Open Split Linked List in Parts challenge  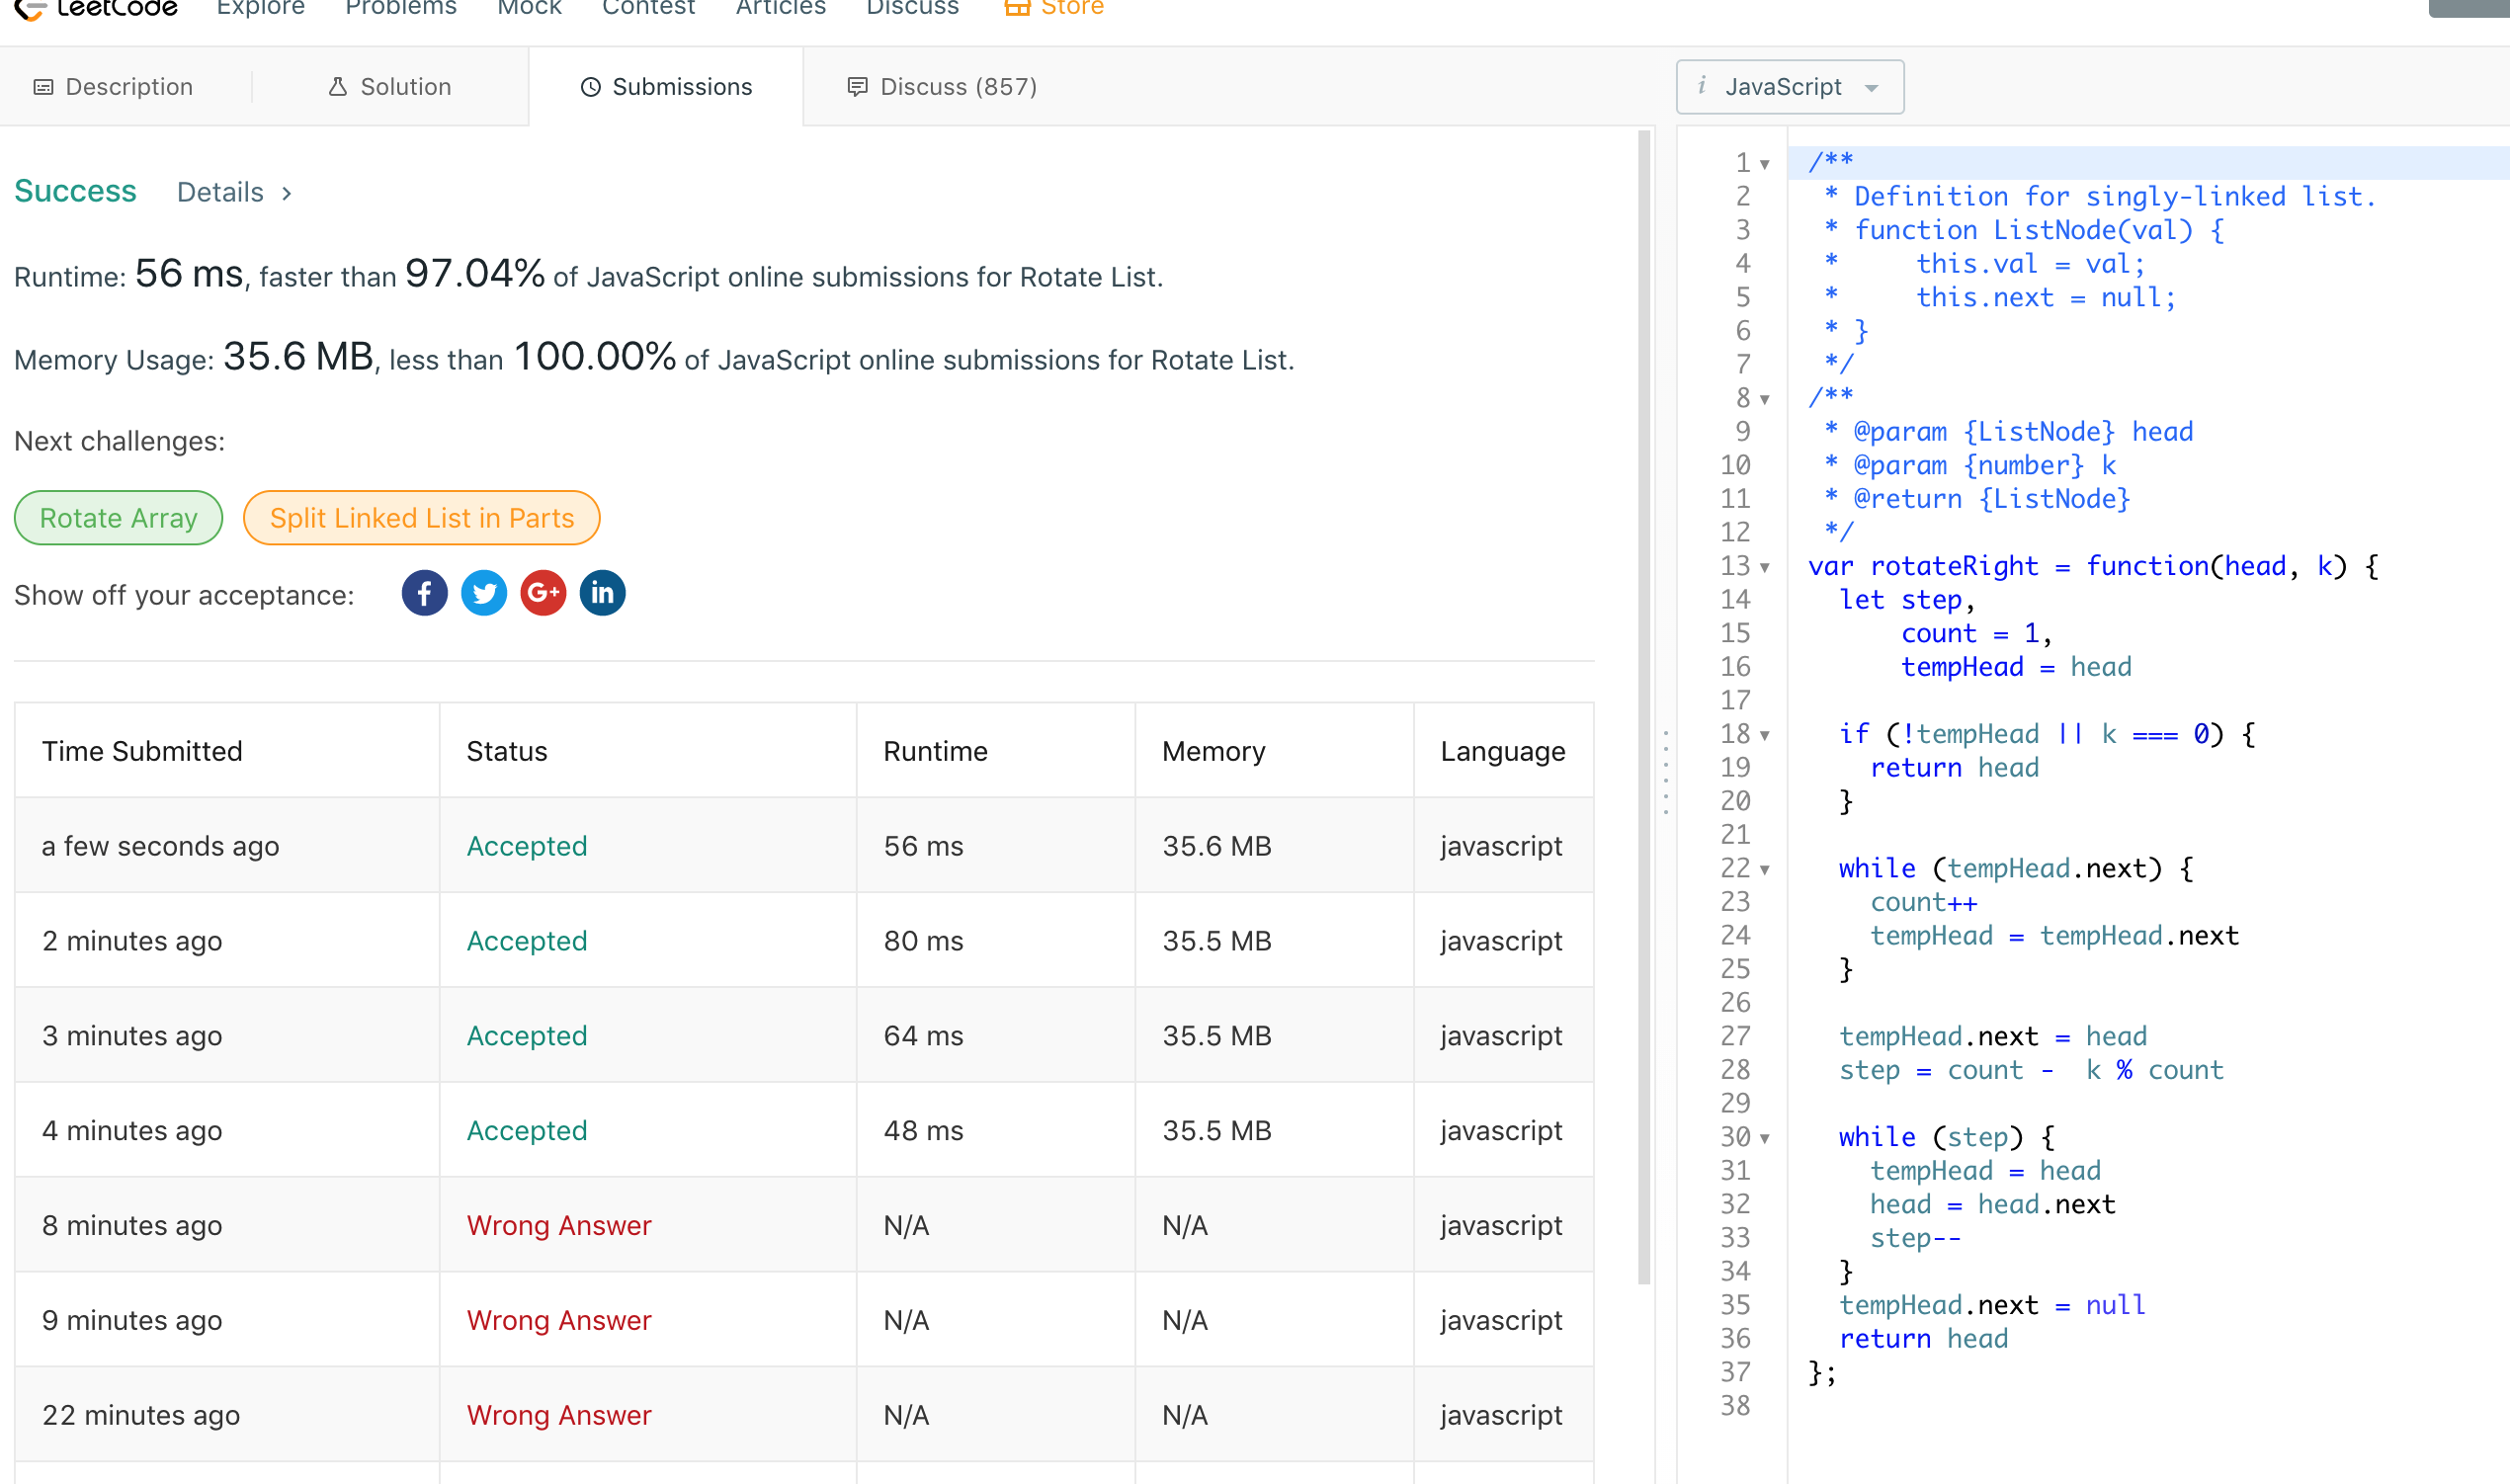point(421,518)
